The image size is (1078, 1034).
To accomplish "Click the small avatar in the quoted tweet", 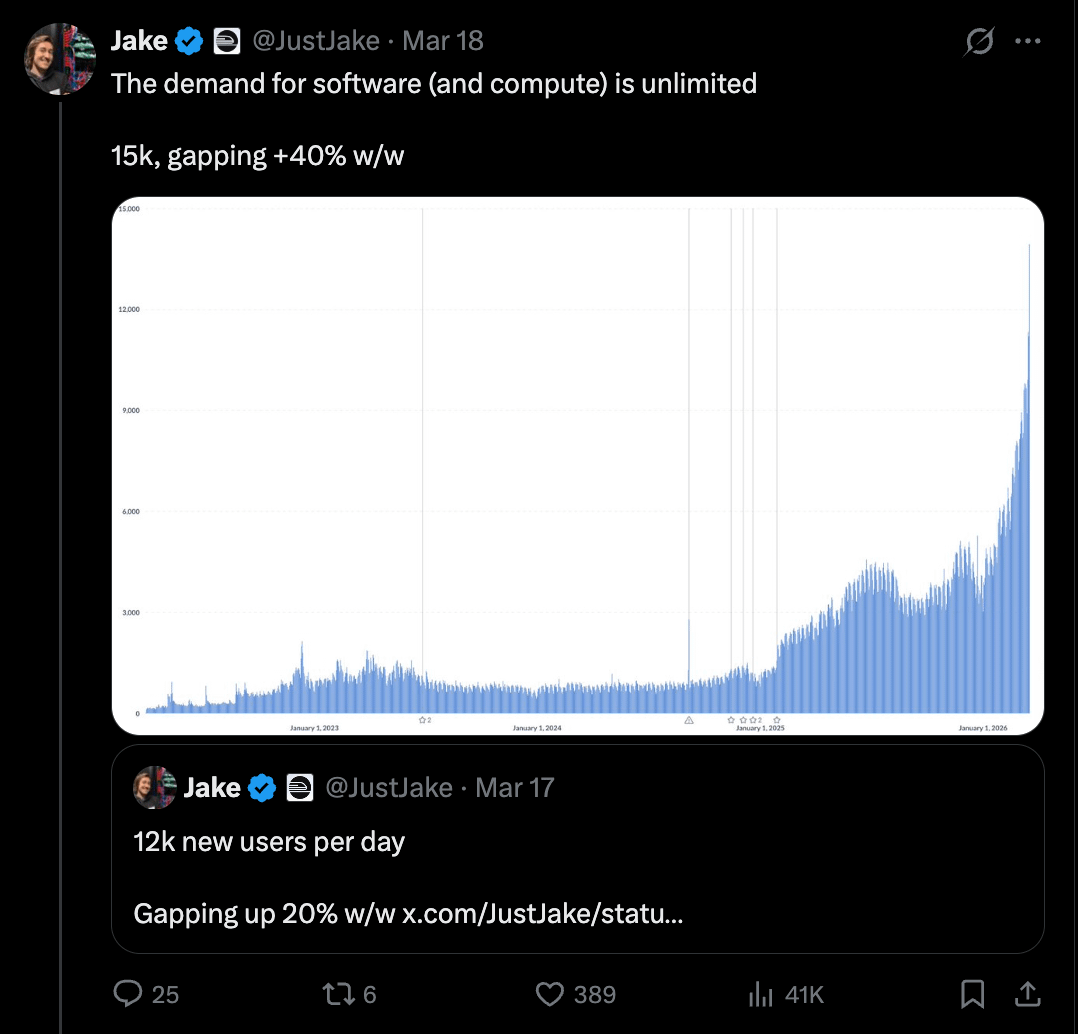I will [155, 787].
